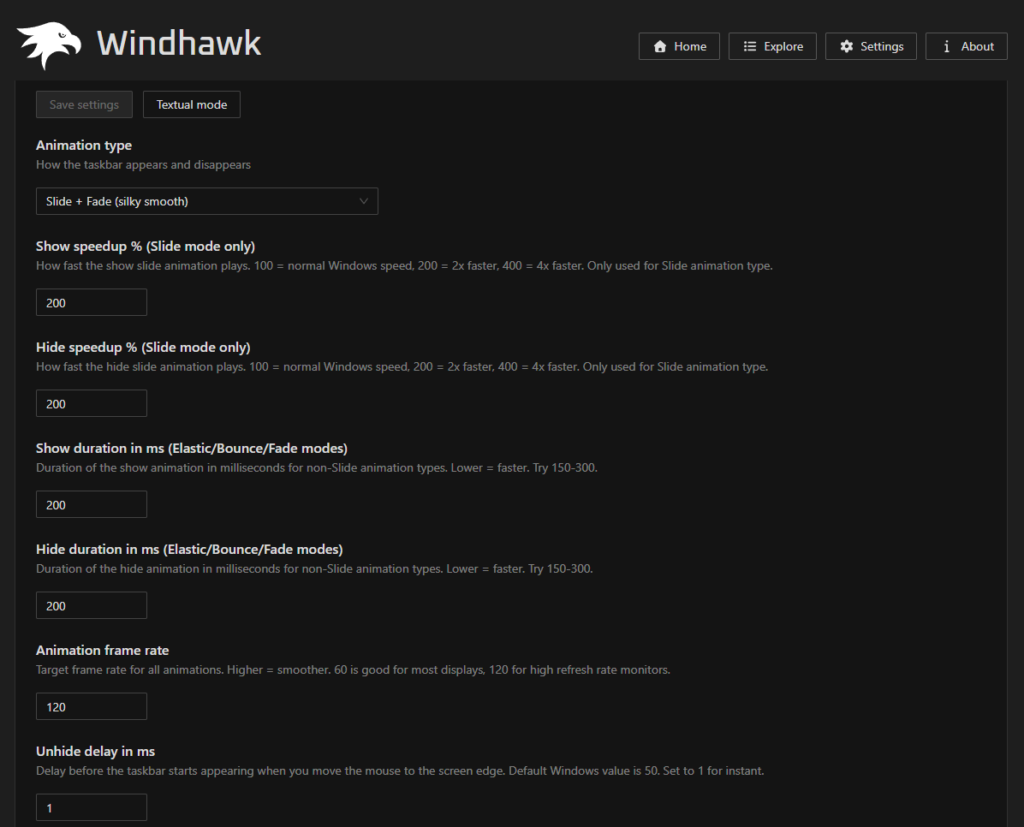The height and width of the screenshot is (827, 1024).
Task: Click the info icon in About button
Action: pos(946,46)
